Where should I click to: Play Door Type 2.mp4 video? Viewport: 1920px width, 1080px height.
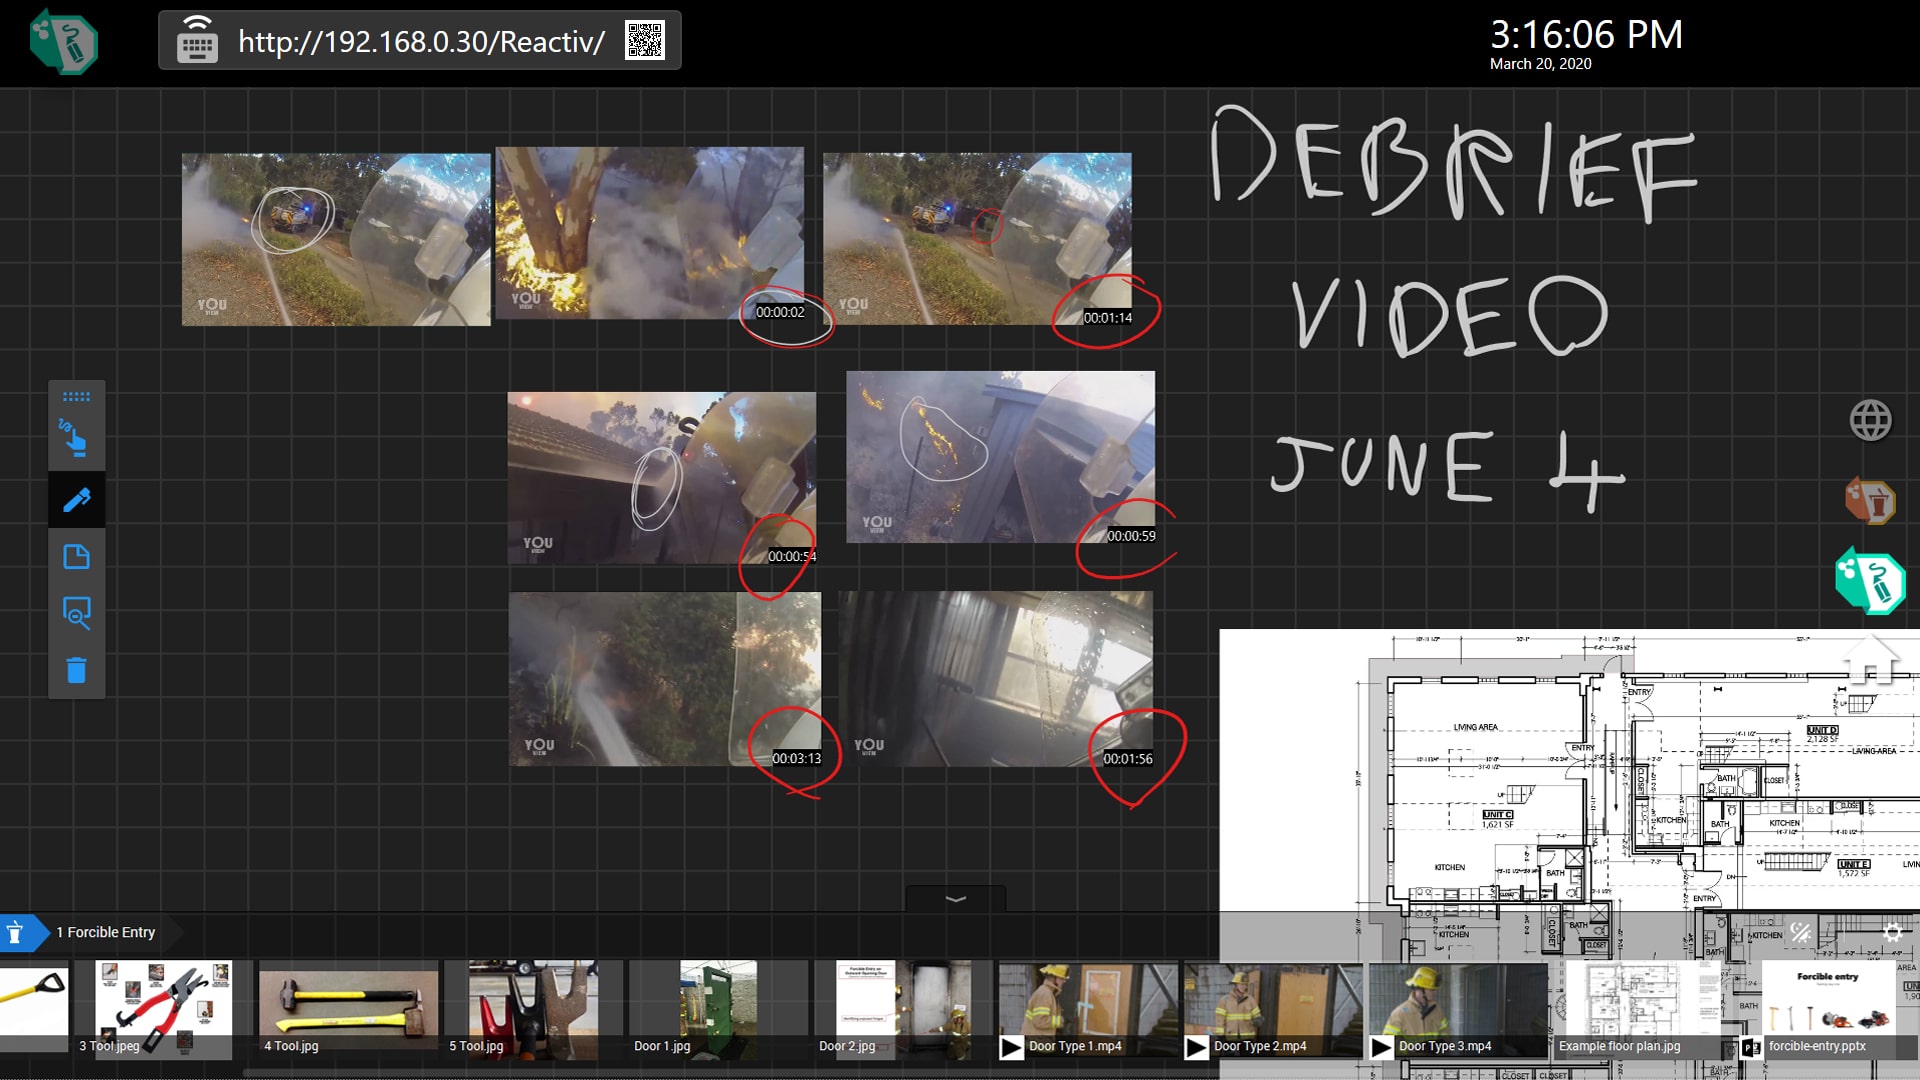click(x=1273, y=1009)
